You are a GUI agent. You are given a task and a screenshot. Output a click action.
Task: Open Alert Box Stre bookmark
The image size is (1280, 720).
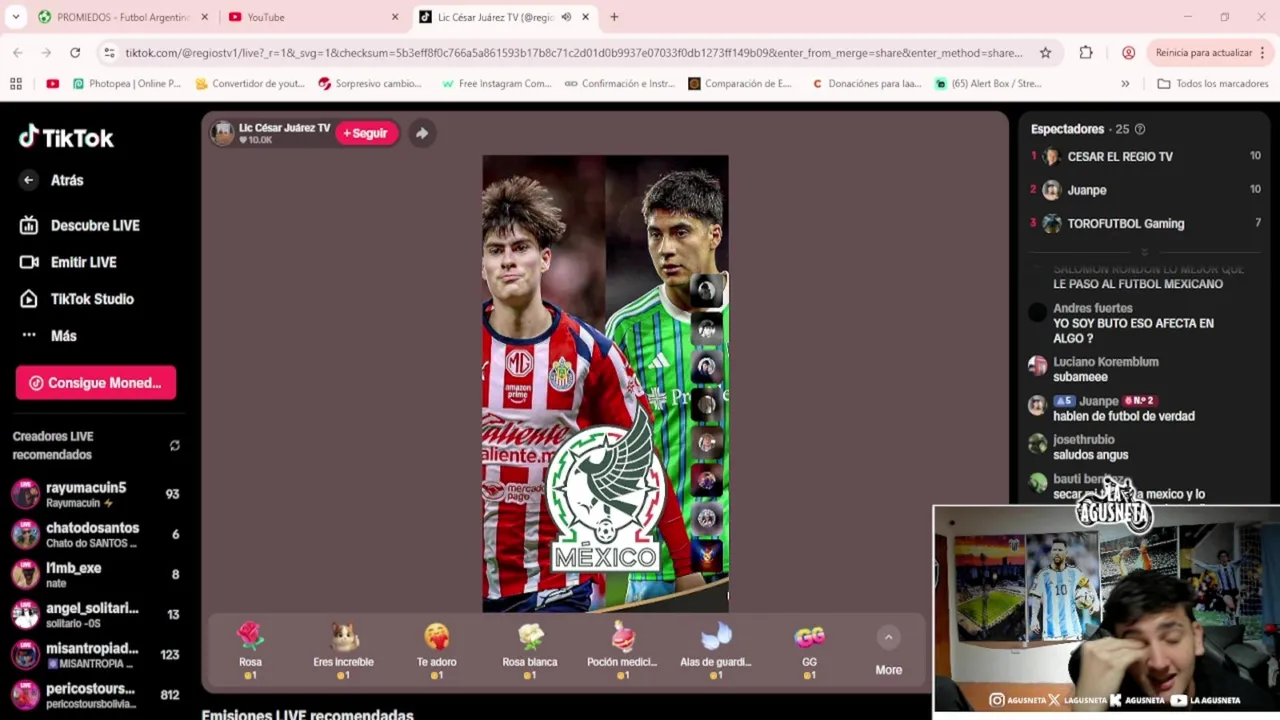point(989,84)
